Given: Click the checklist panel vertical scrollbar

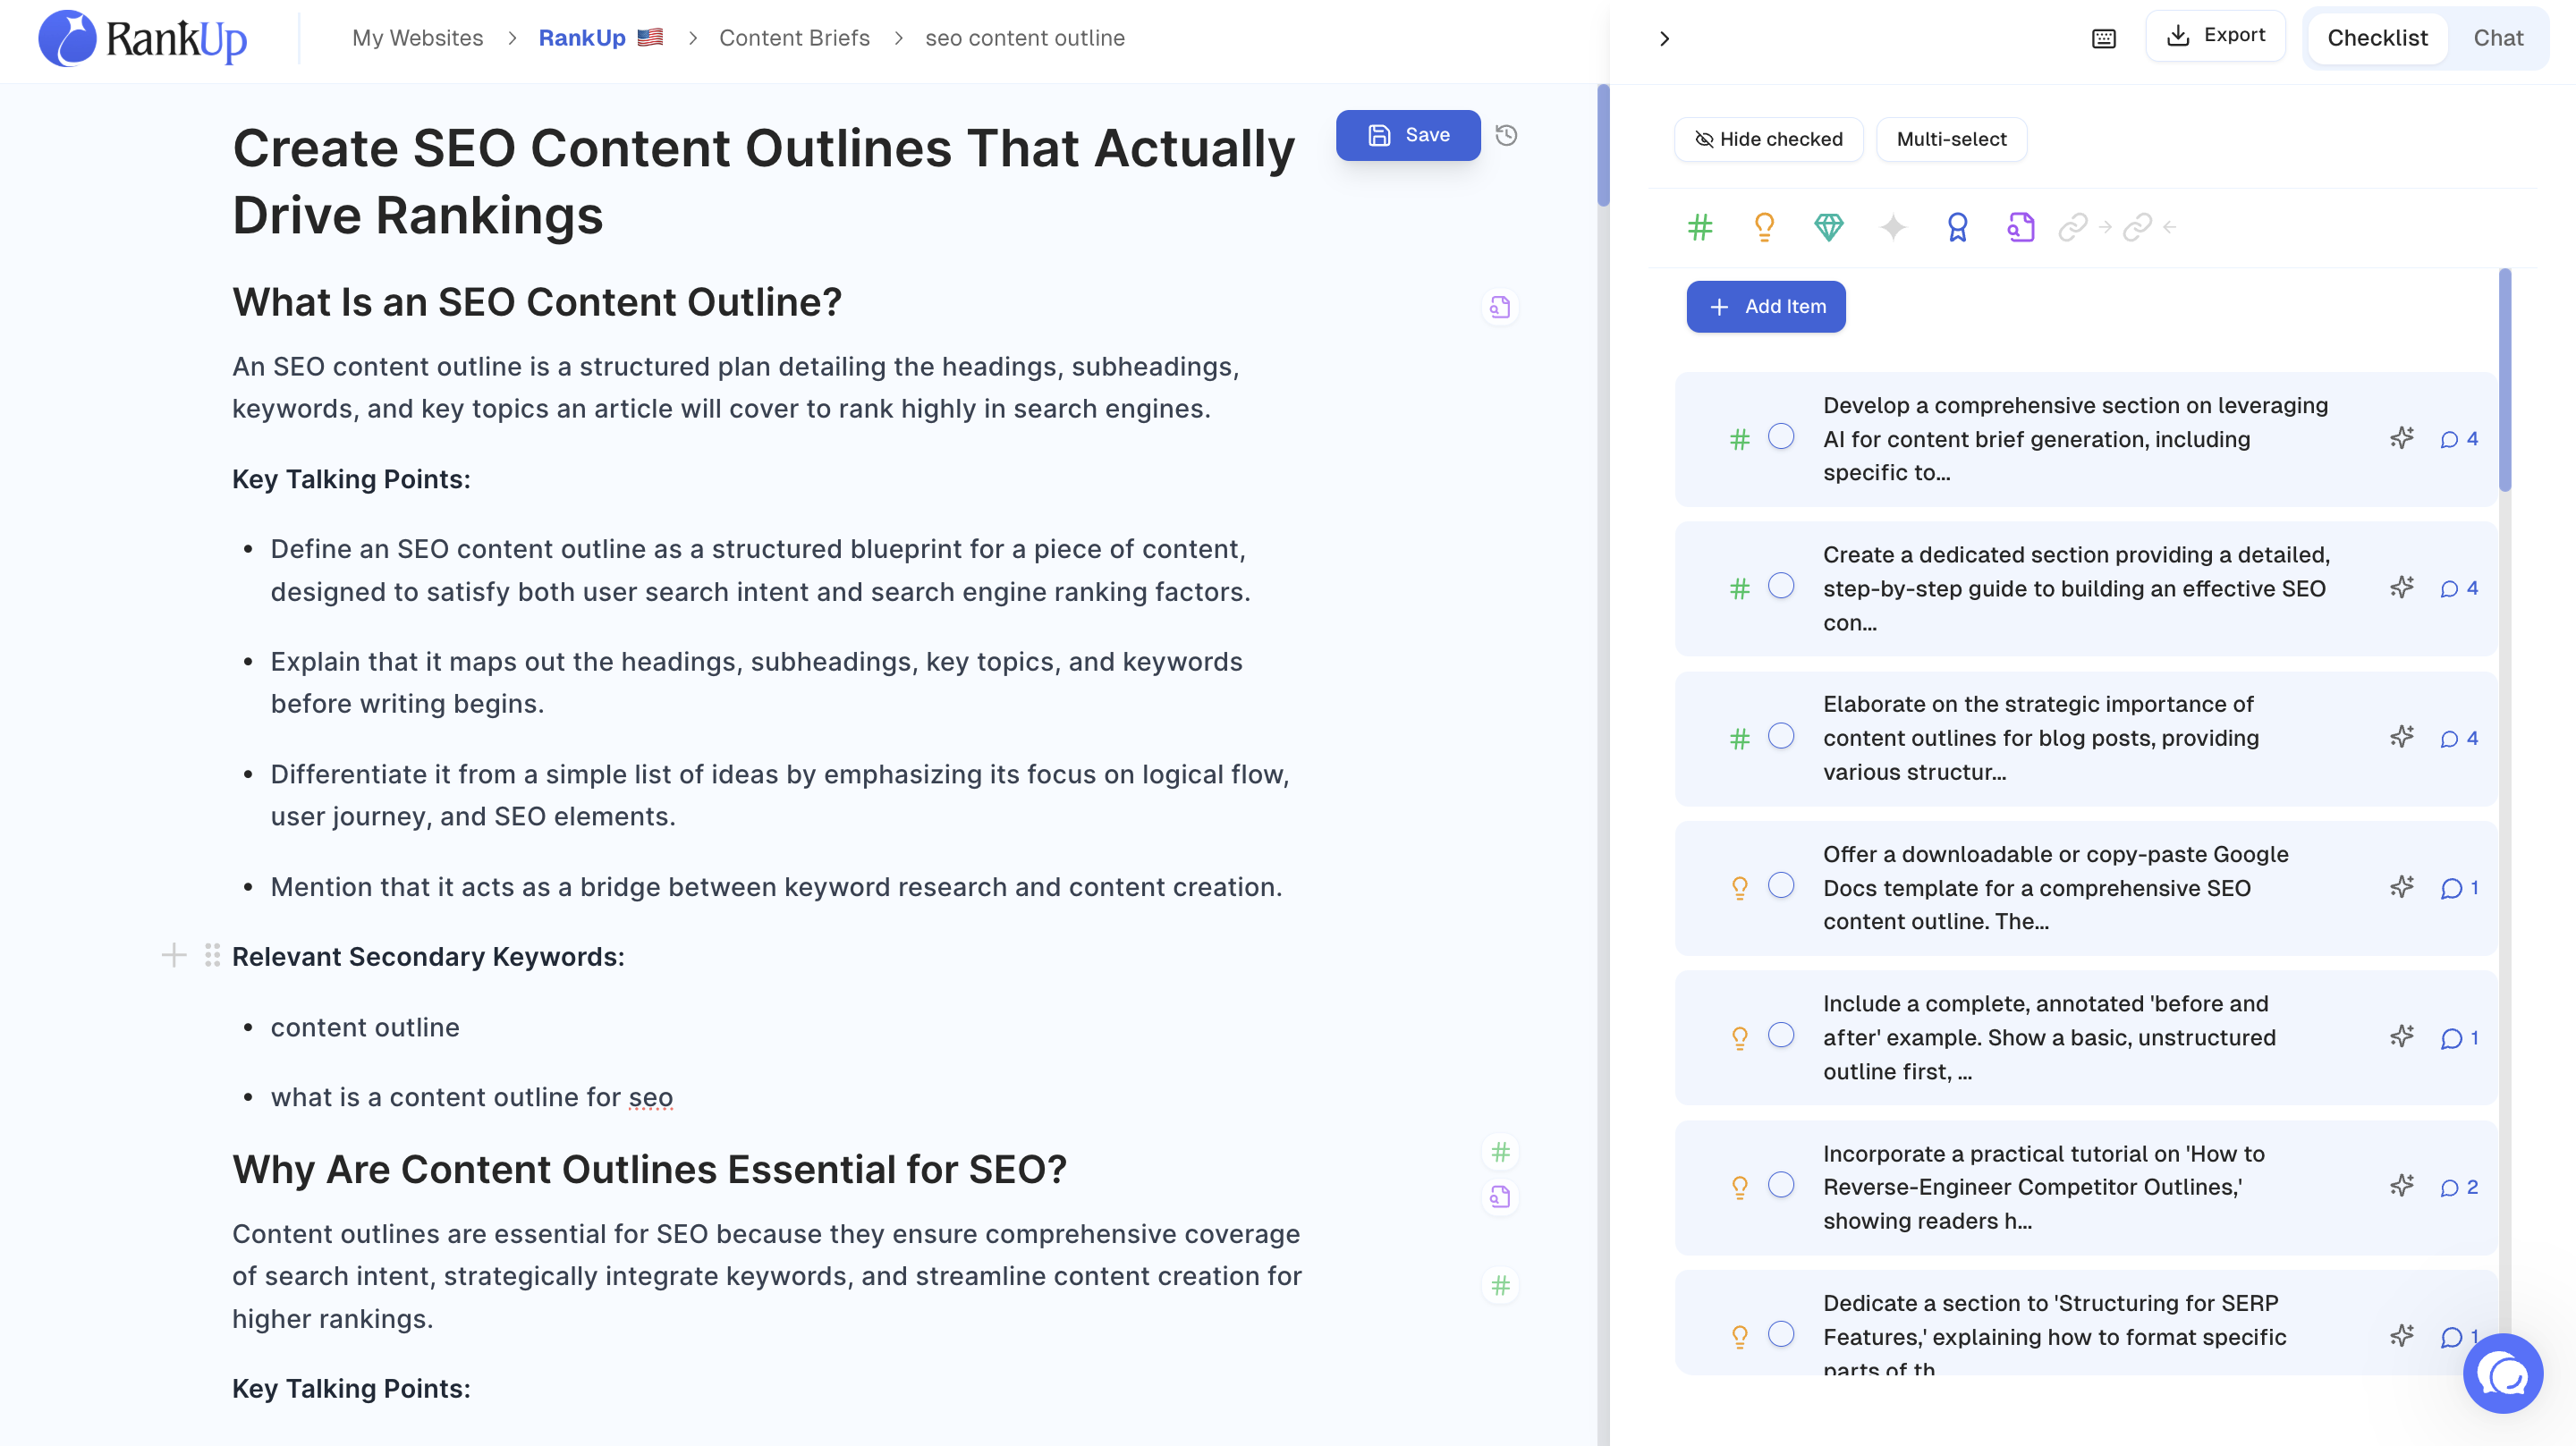Looking at the screenshot, I should click(x=2504, y=380).
